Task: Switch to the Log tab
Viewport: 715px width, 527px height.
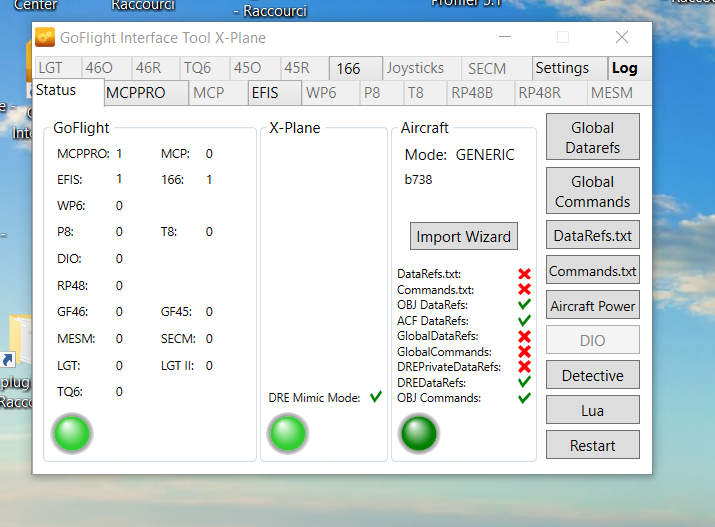Action: [x=630, y=68]
